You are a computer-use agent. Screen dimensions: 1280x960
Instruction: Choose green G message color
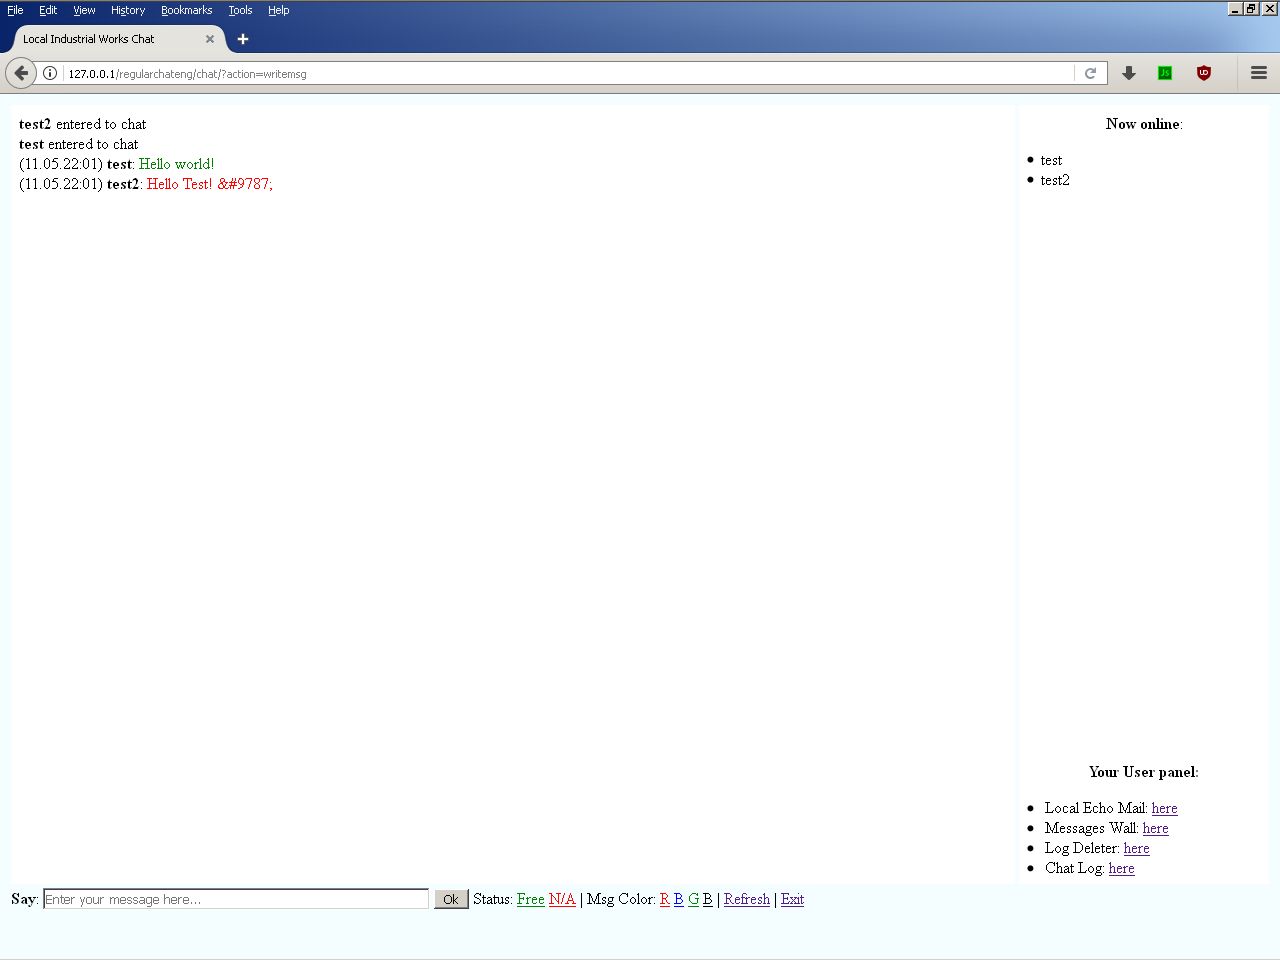tap(693, 899)
